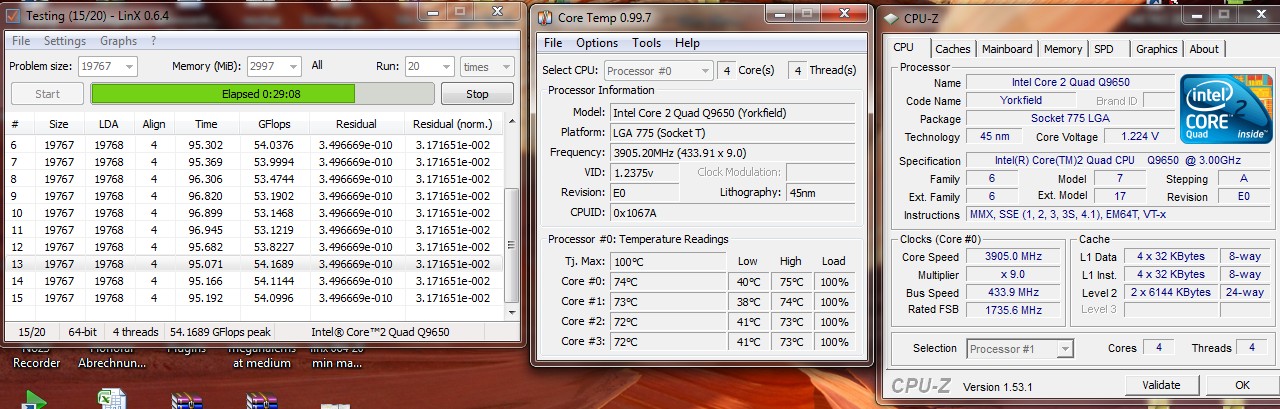
Task: Open the Core Temp Tools menu
Action: 647,43
